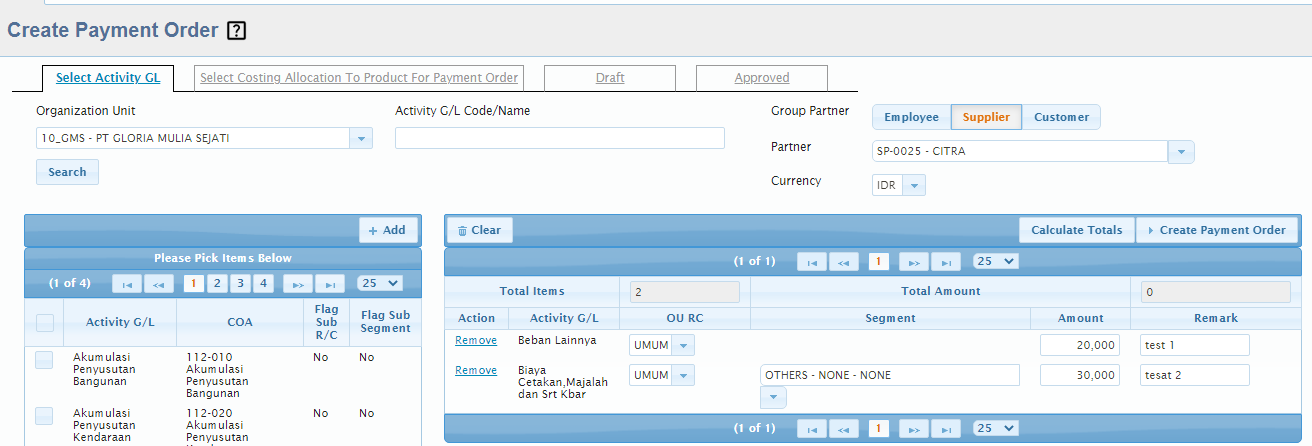Viewport: 1312px width, 446px height.
Task: Remove the Biaya Cetakan,Majalah row
Action: click(x=475, y=370)
